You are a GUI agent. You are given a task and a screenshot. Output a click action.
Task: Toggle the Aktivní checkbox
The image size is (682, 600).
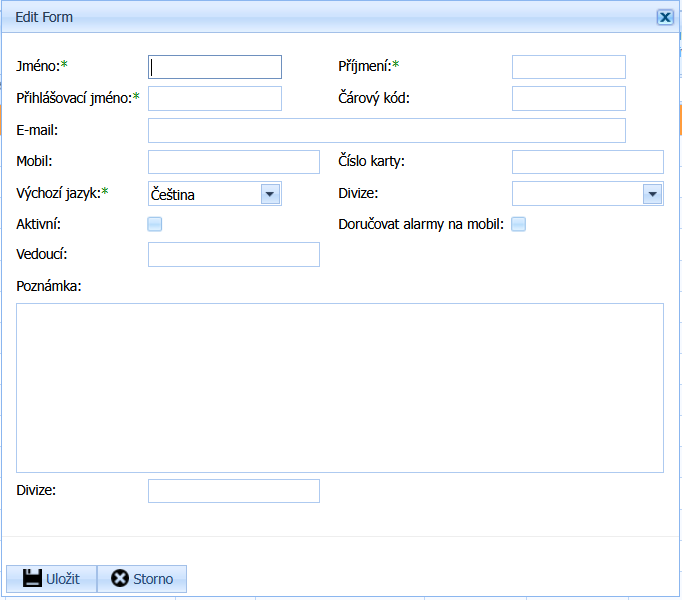click(x=155, y=224)
